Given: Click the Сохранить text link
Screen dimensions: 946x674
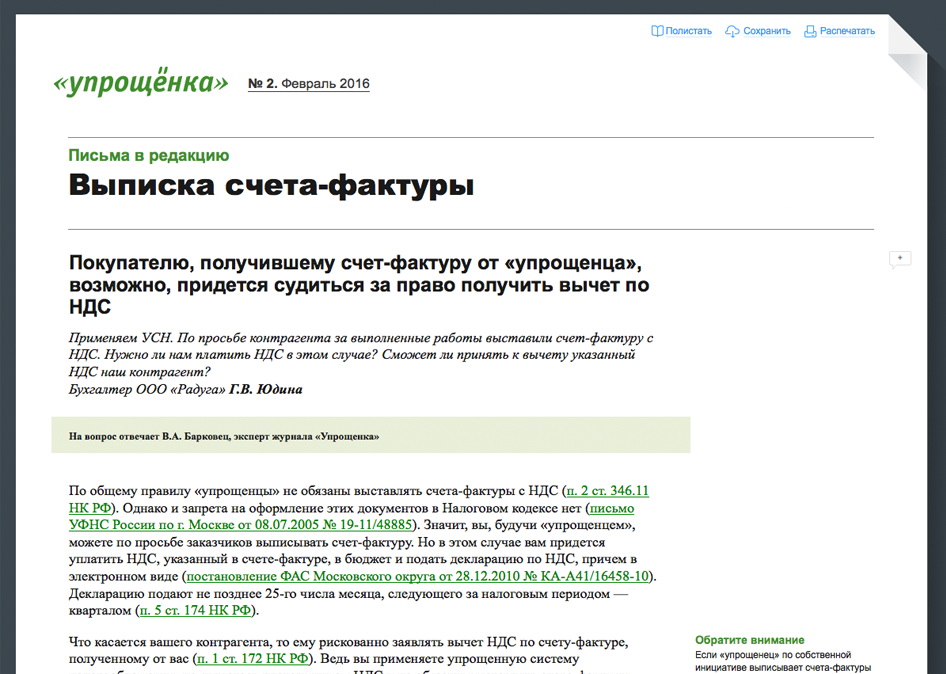Looking at the screenshot, I should (x=766, y=31).
